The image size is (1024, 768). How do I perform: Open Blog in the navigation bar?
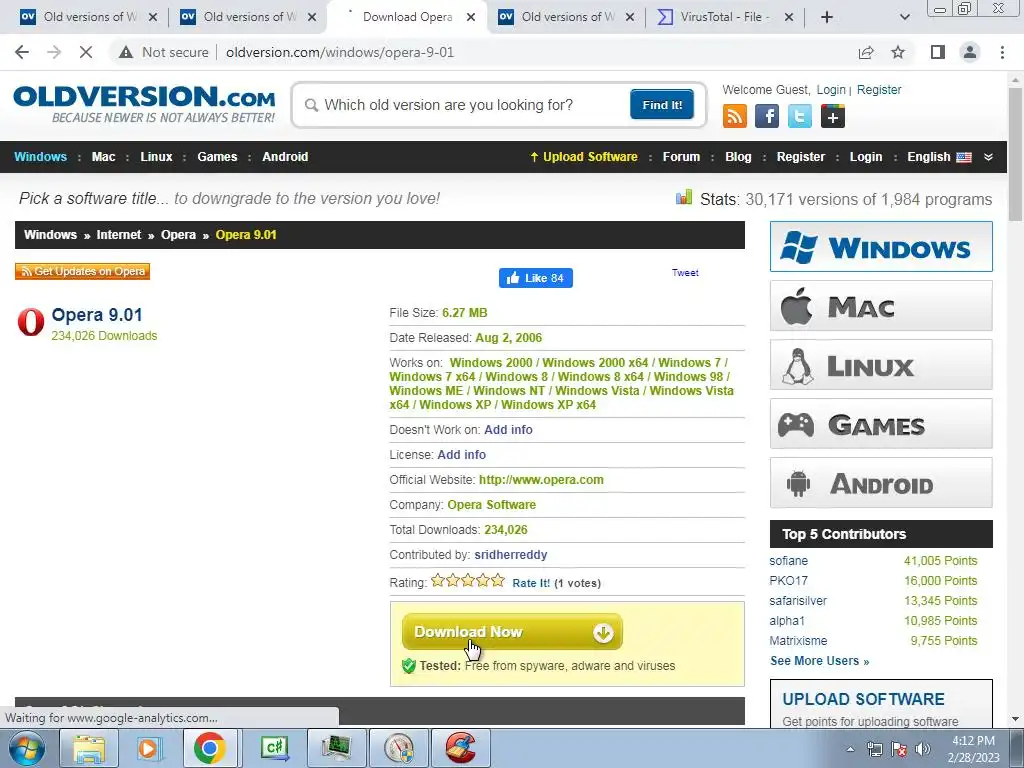coord(738,157)
